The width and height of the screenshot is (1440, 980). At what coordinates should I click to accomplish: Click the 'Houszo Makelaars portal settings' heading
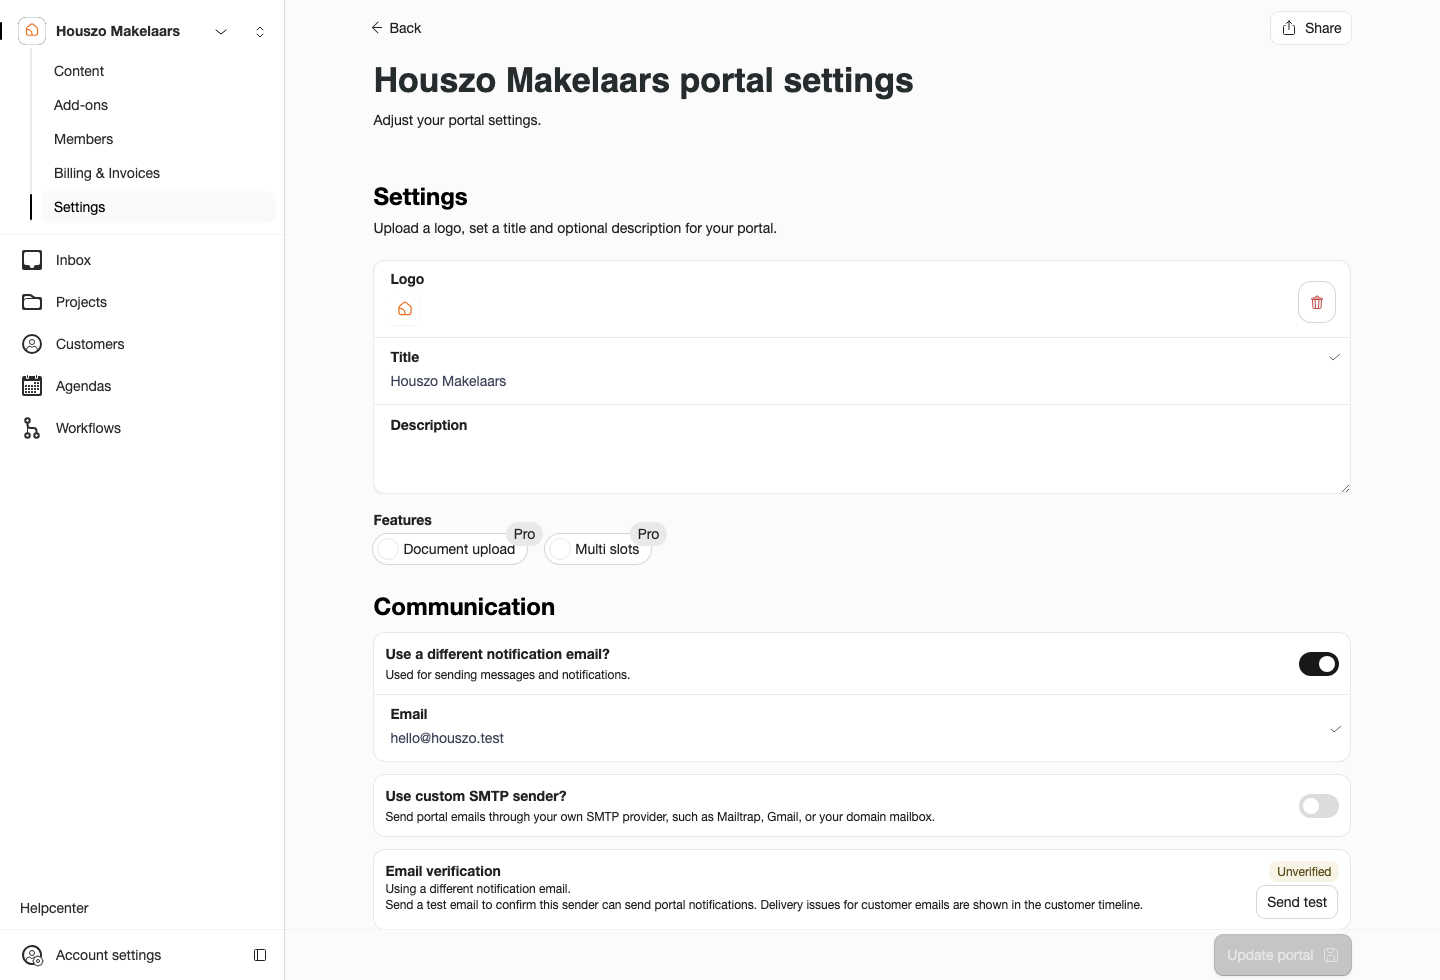coord(643,80)
